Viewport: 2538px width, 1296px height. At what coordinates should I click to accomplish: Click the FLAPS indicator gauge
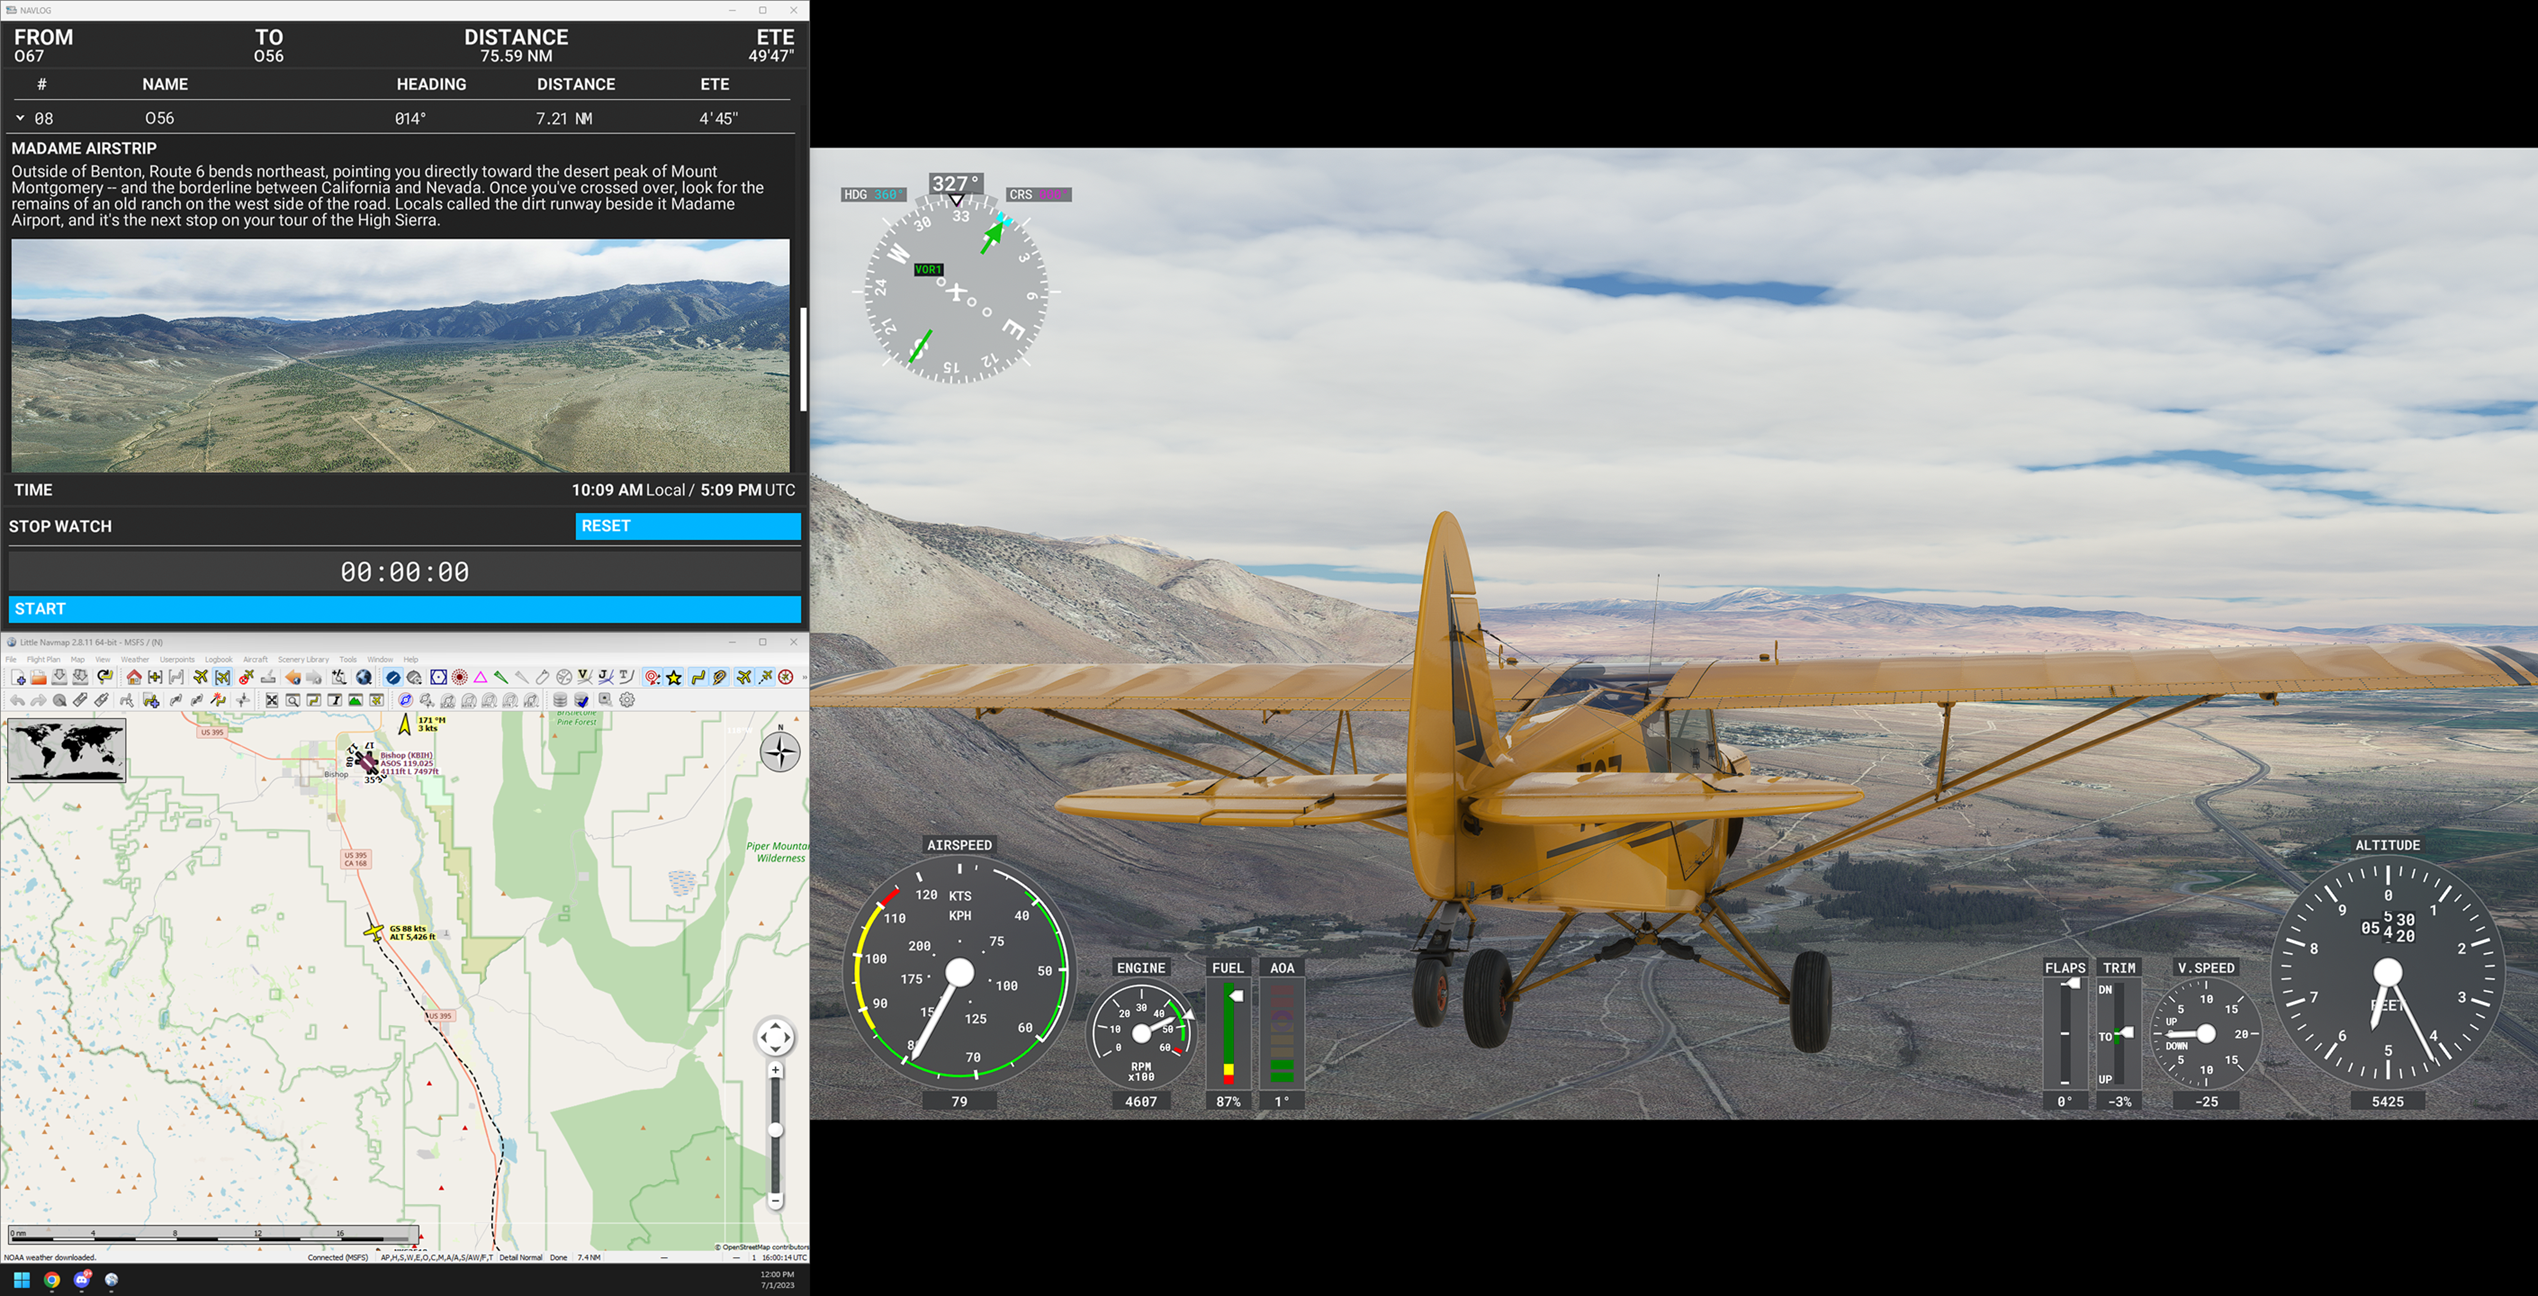pyautogui.click(x=2065, y=1034)
